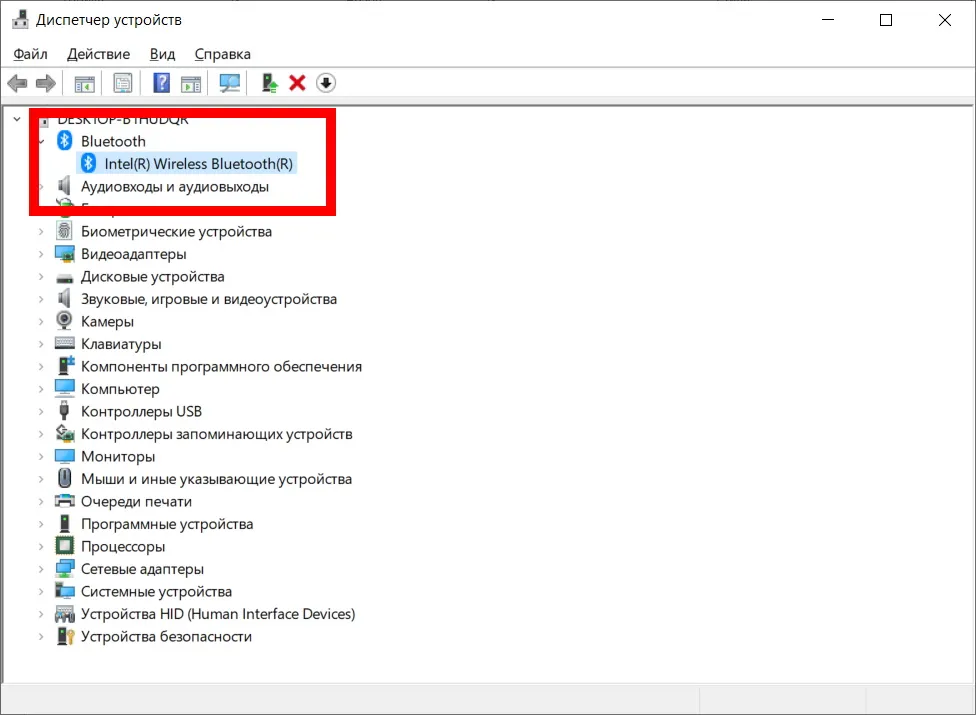The width and height of the screenshot is (976, 715).
Task: Expand Процессоры chevron
Action: coord(41,546)
